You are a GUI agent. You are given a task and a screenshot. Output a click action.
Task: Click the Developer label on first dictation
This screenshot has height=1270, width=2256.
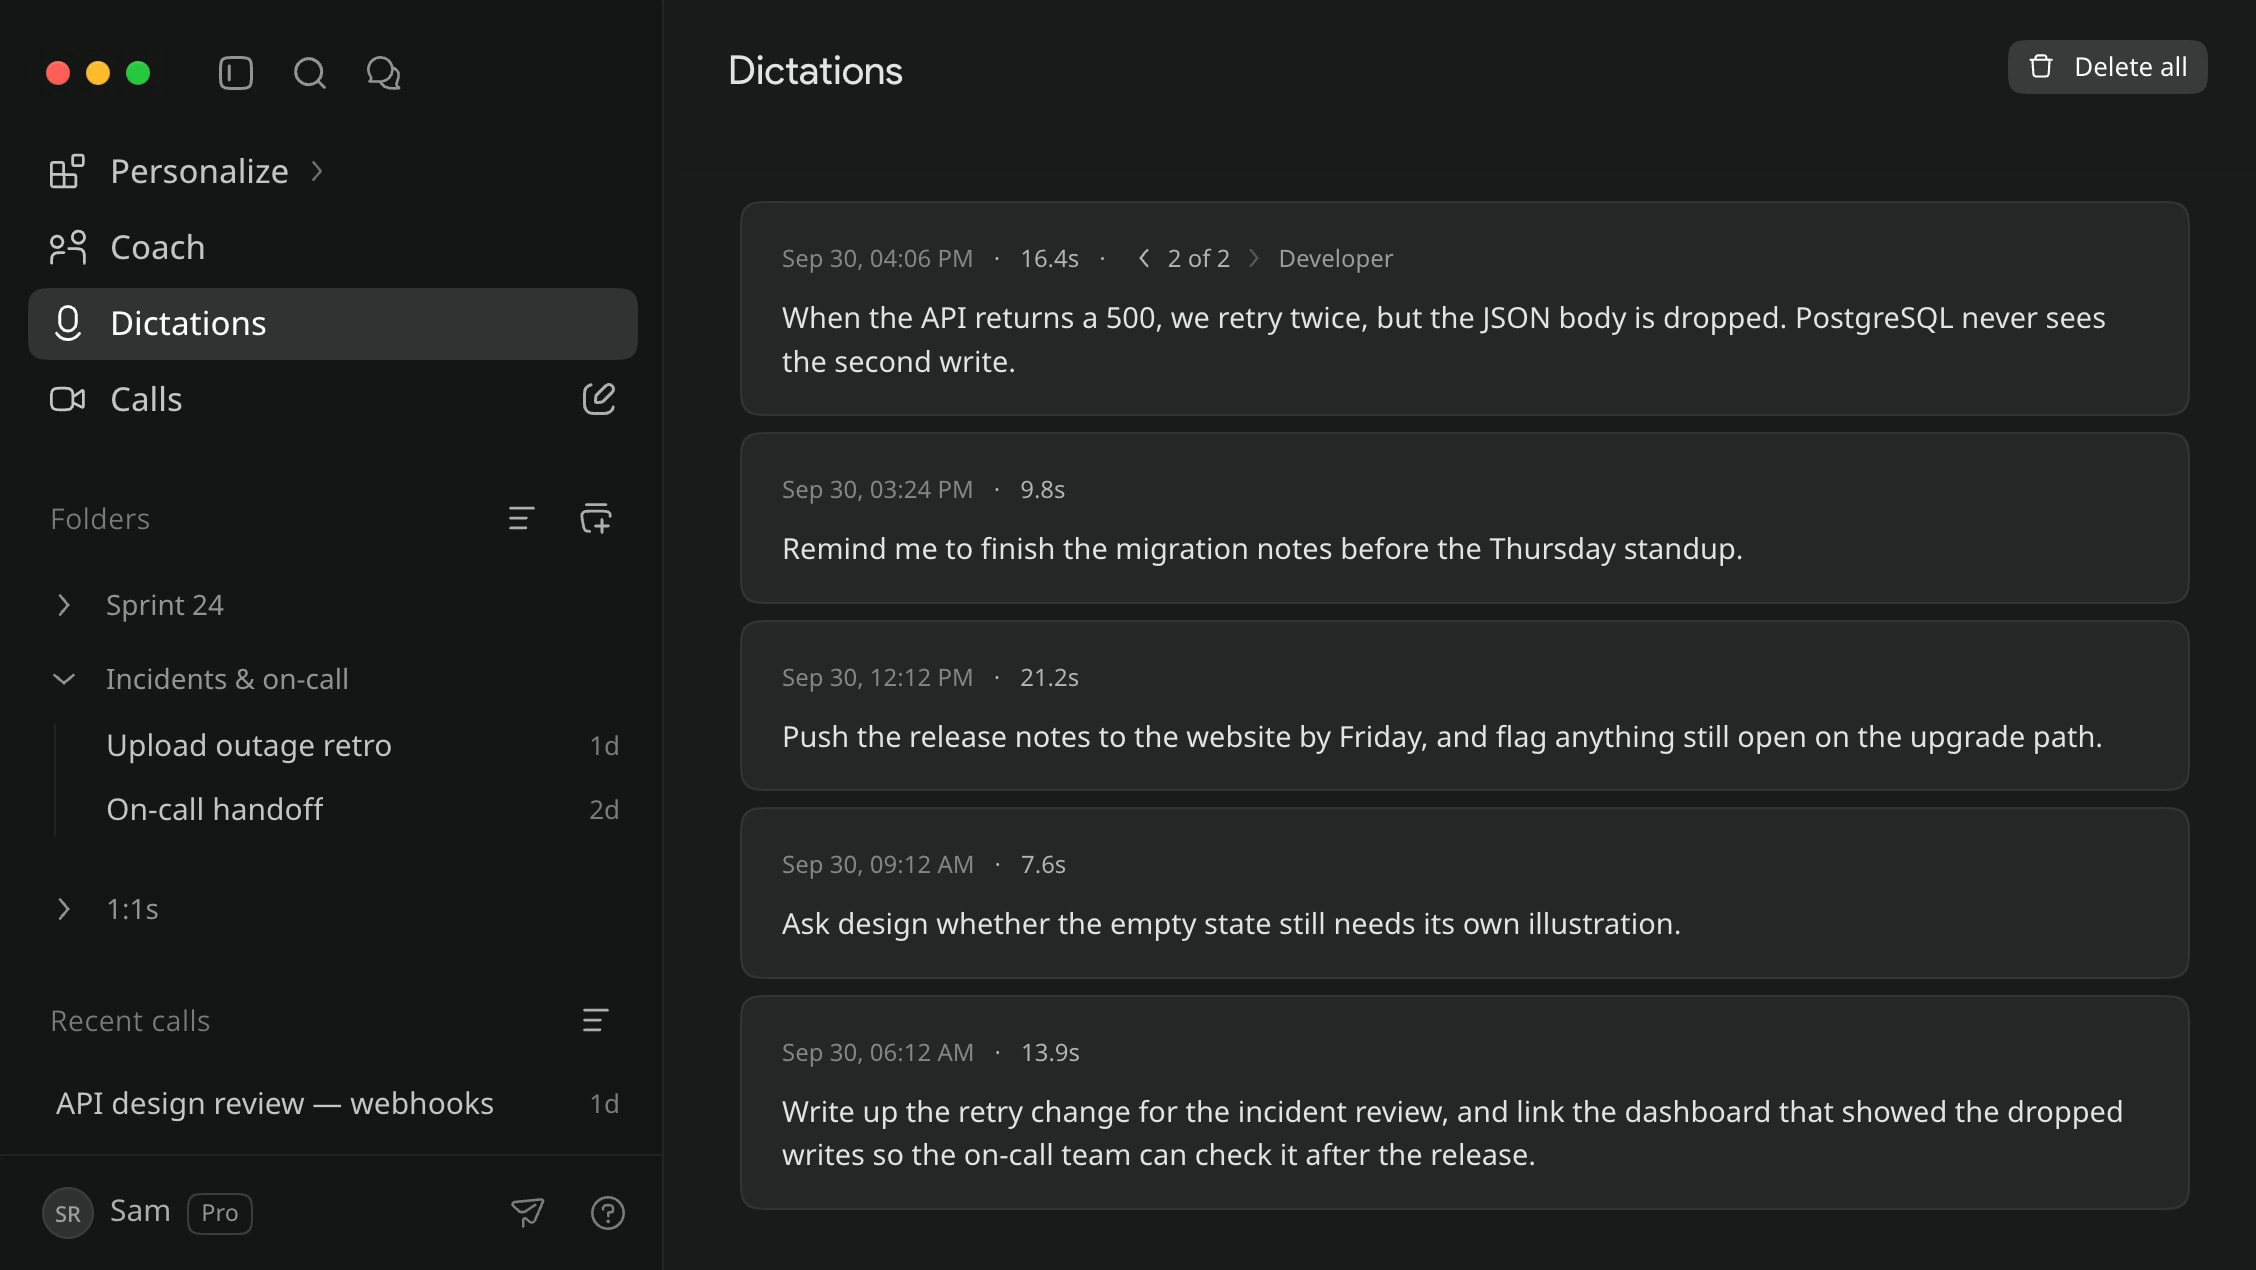[x=1335, y=258]
